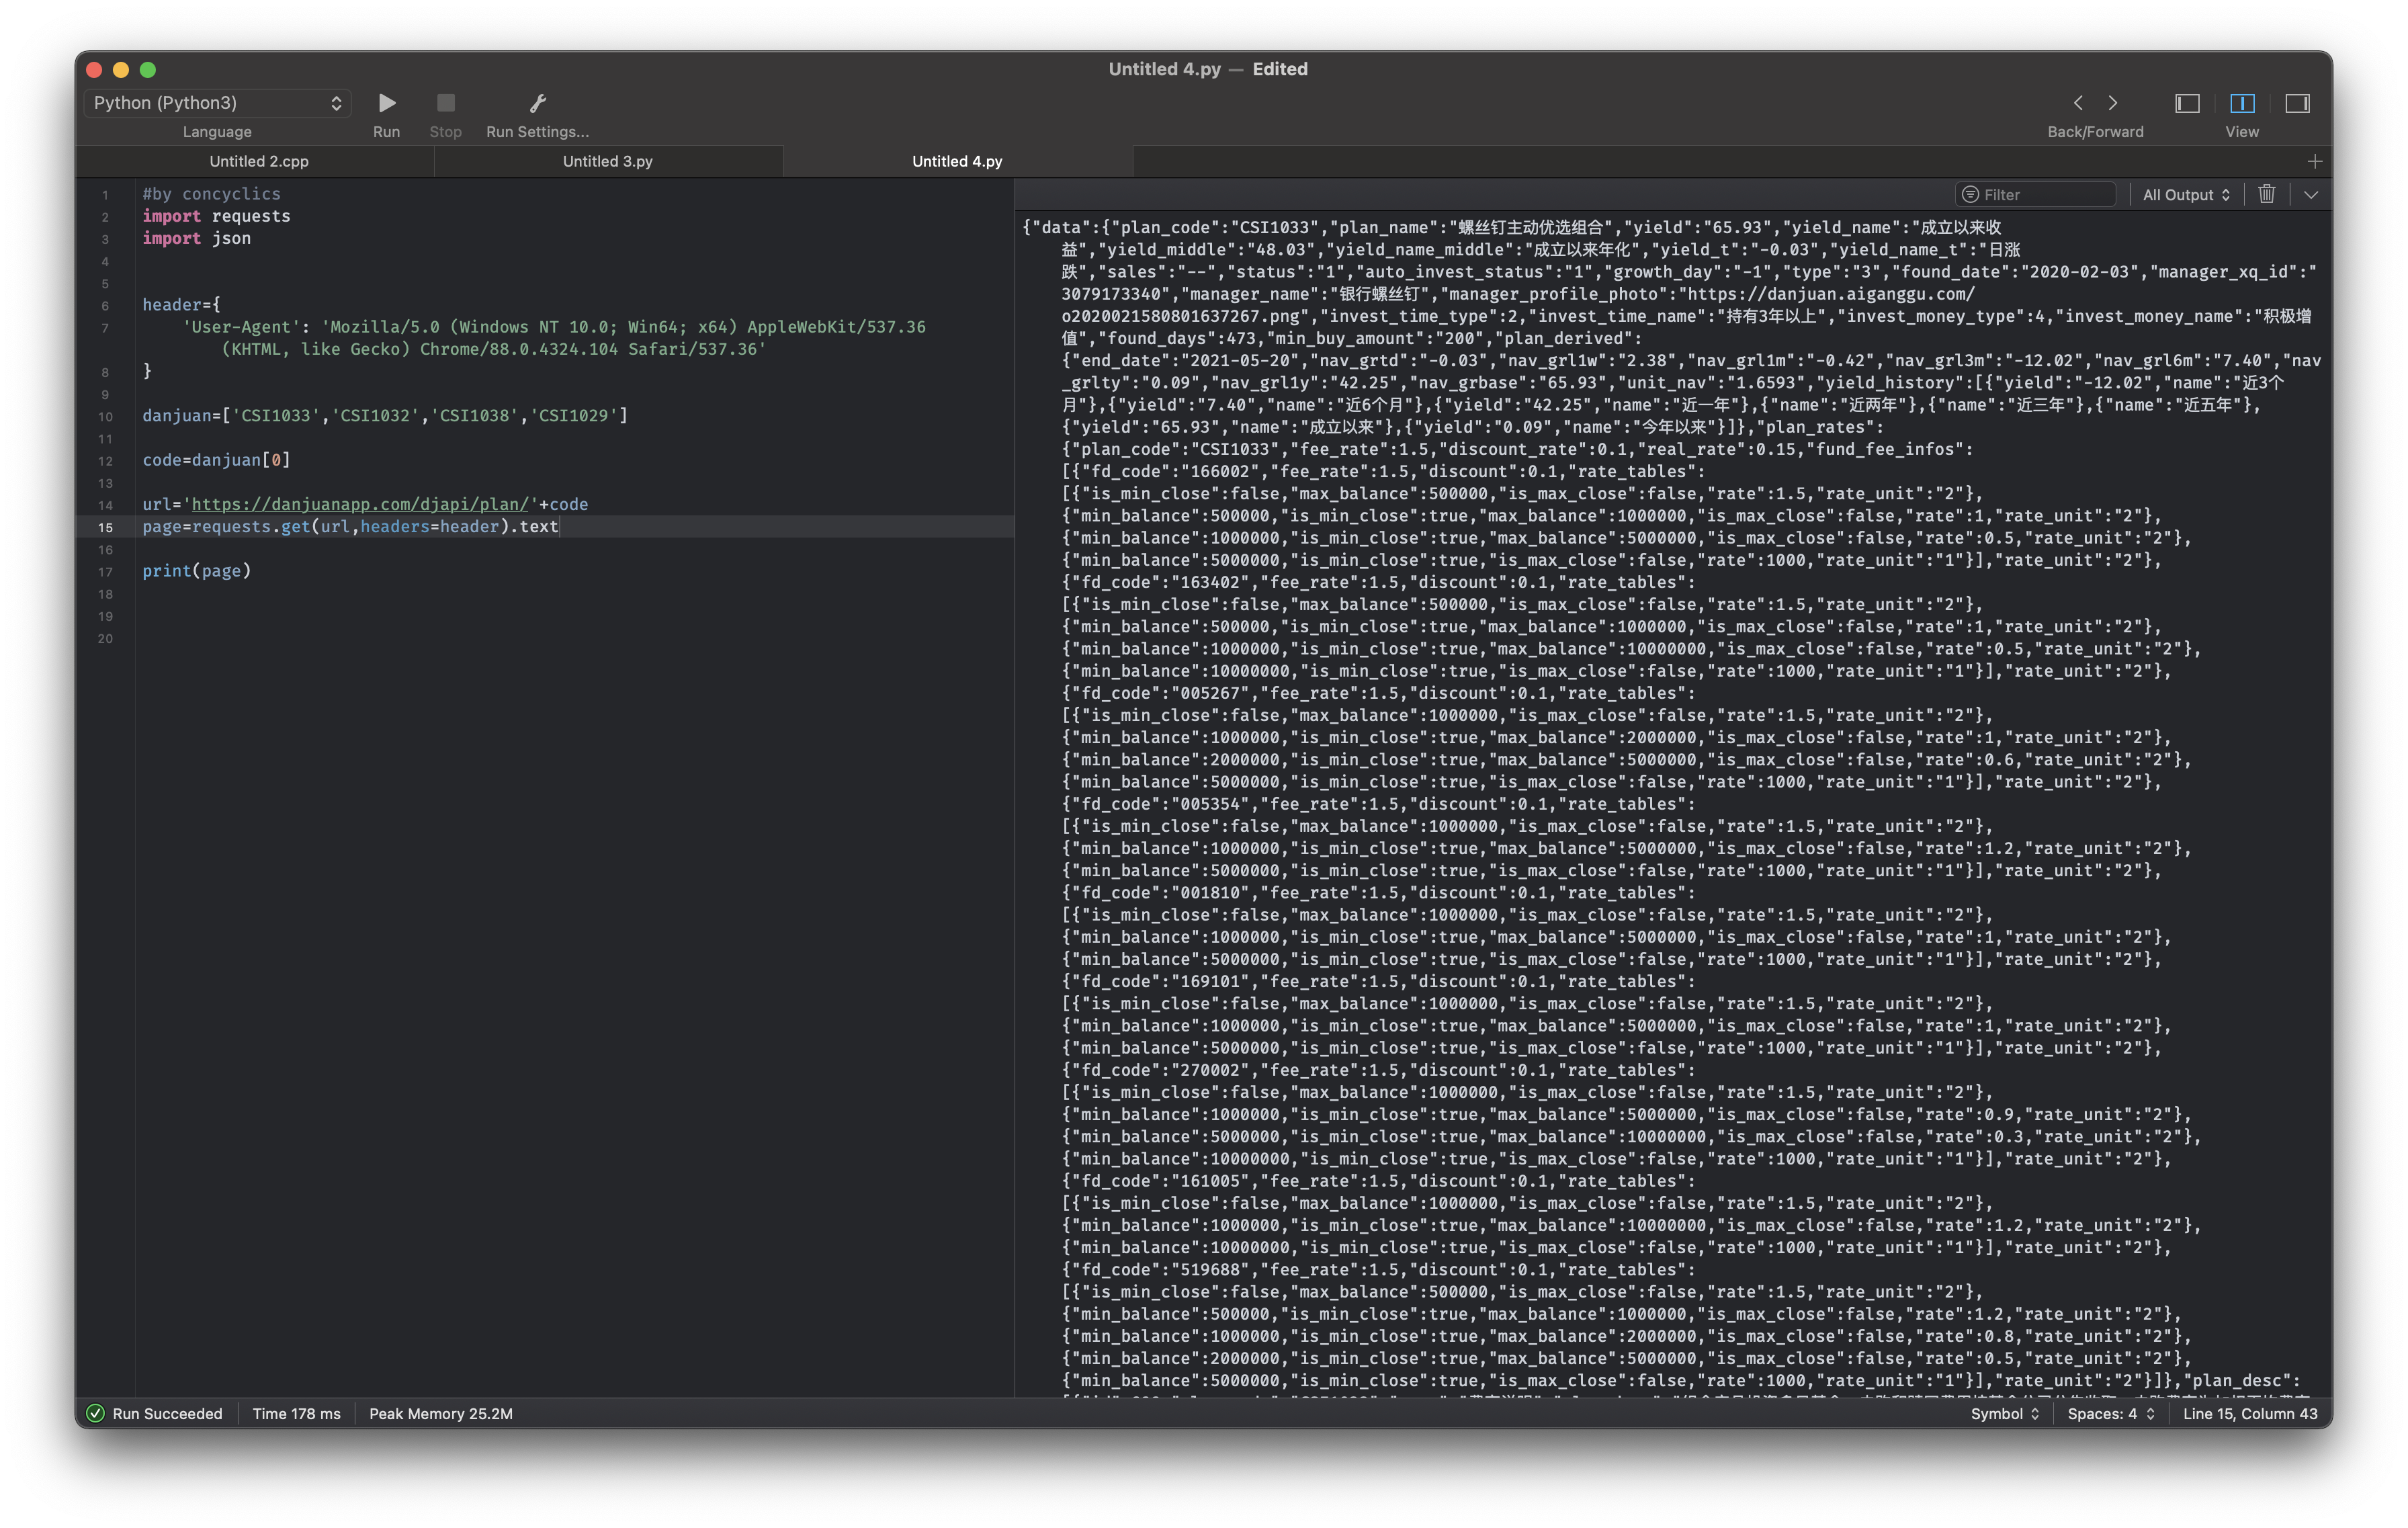Toggle split console center view button
The width and height of the screenshot is (2408, 1528).
point(2242,103)
